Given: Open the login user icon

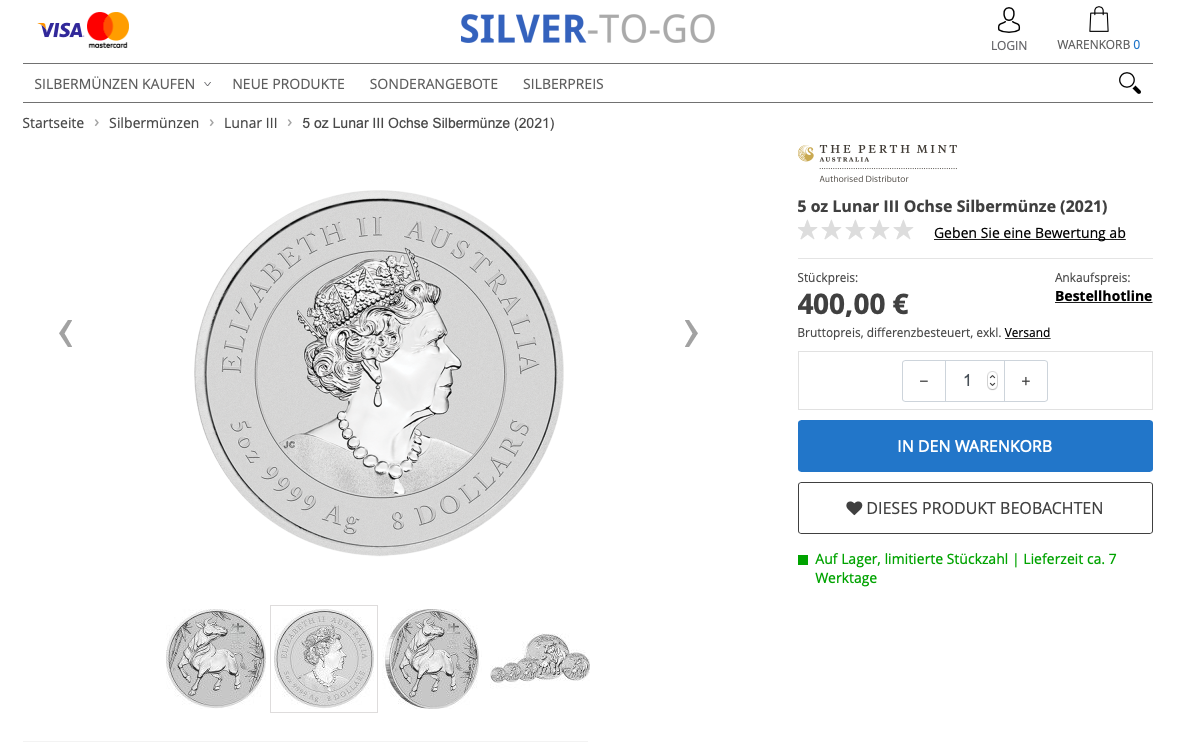Looking at the screenshot, I should point(1008,21).
